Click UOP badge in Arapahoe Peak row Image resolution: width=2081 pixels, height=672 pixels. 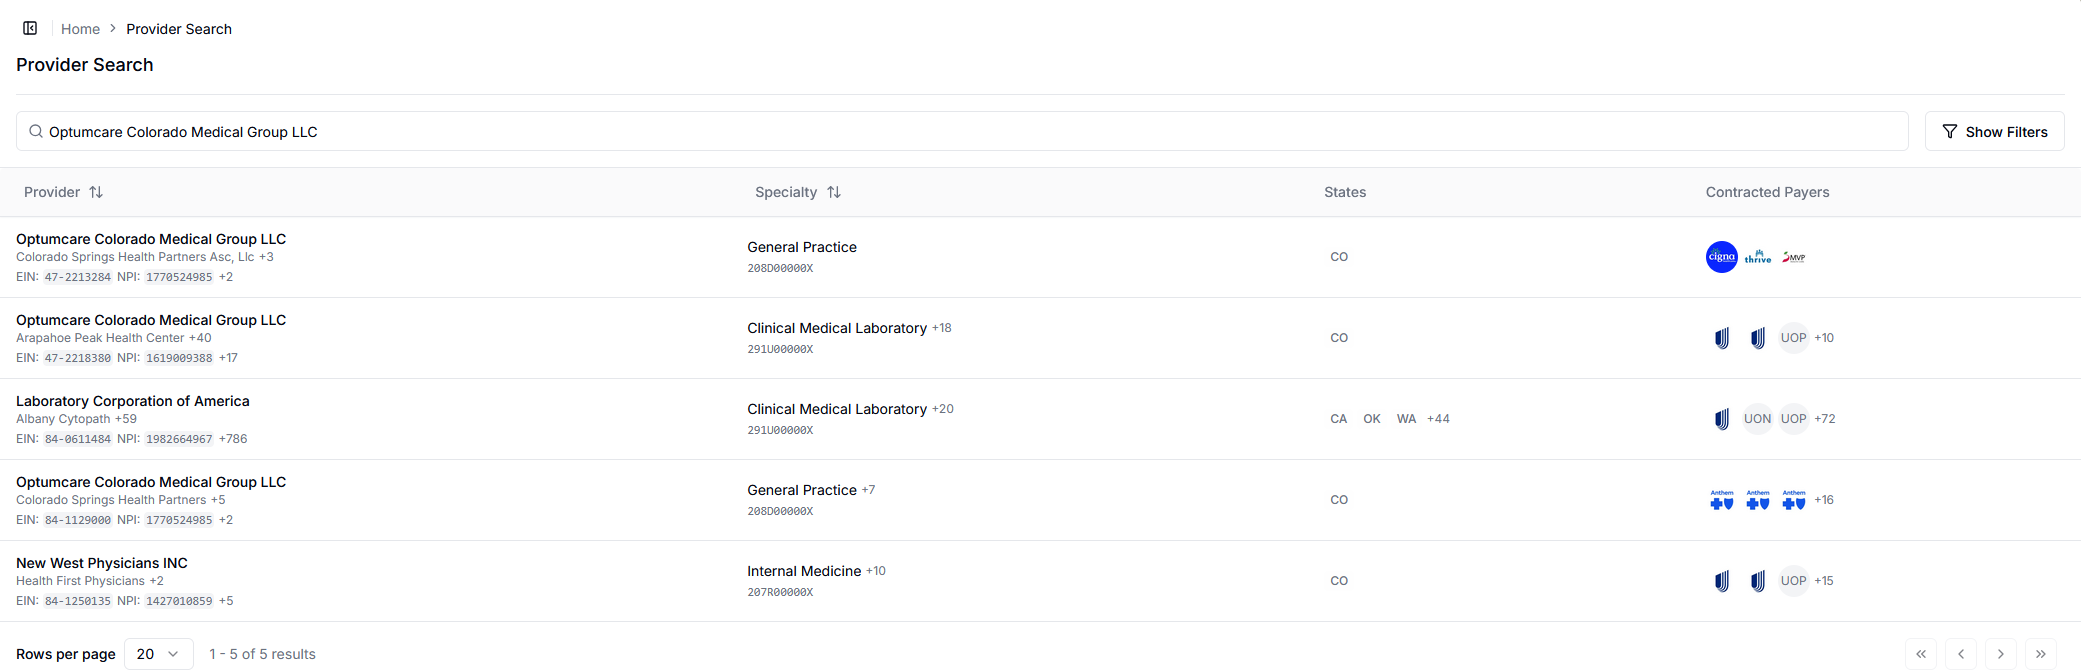[x=1794, y=338]
